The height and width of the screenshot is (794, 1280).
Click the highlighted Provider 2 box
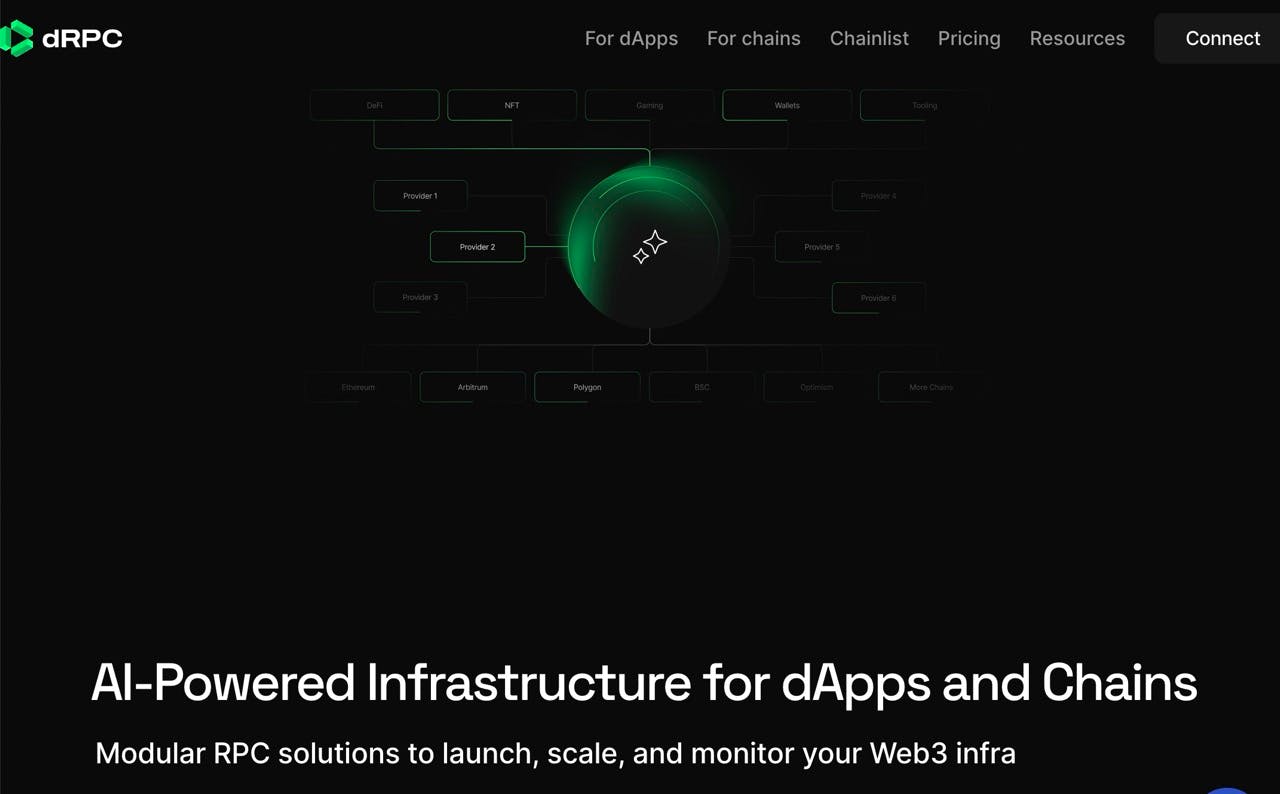477,246
